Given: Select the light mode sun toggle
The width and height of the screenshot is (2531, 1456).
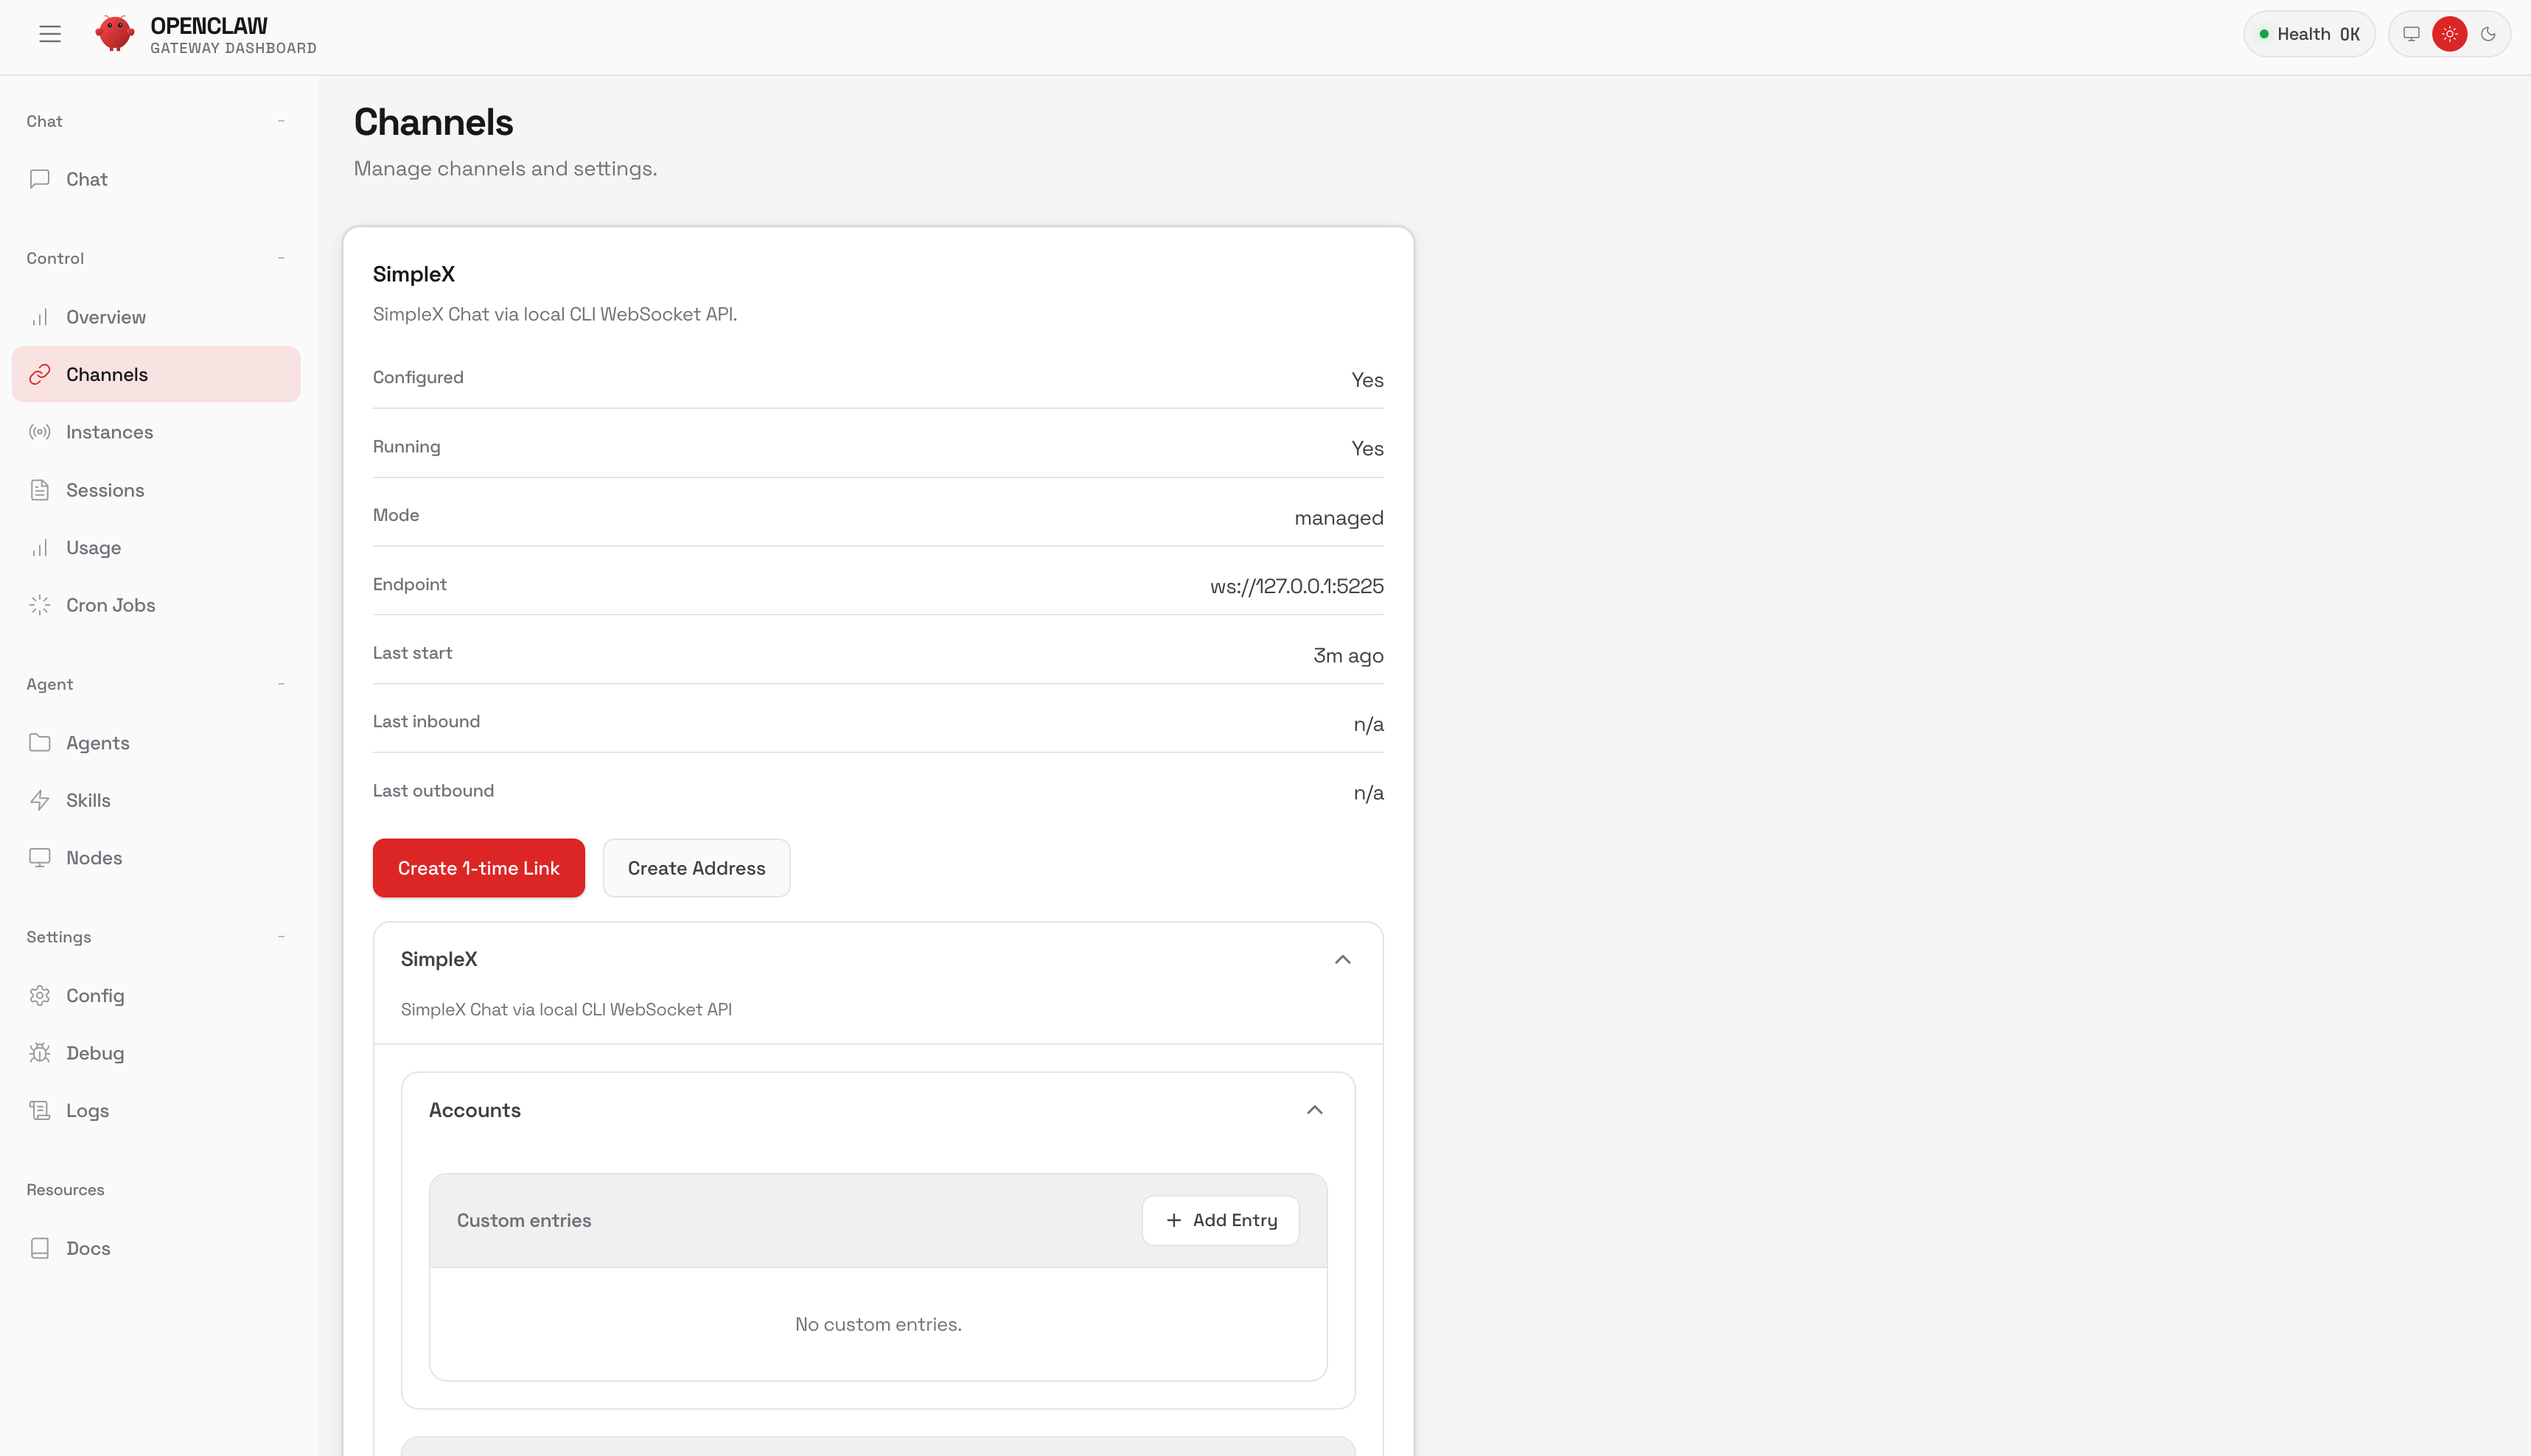Looking at the screenshot, I should [x=2450, y=33].
